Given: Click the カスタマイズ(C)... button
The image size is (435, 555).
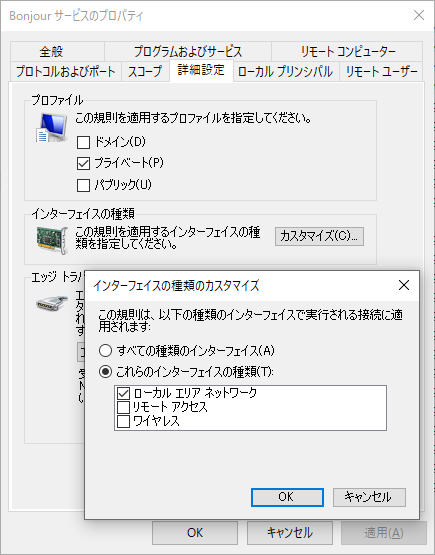Looking at the screenshot, I should pyautogui.click(x=319, y=236).
